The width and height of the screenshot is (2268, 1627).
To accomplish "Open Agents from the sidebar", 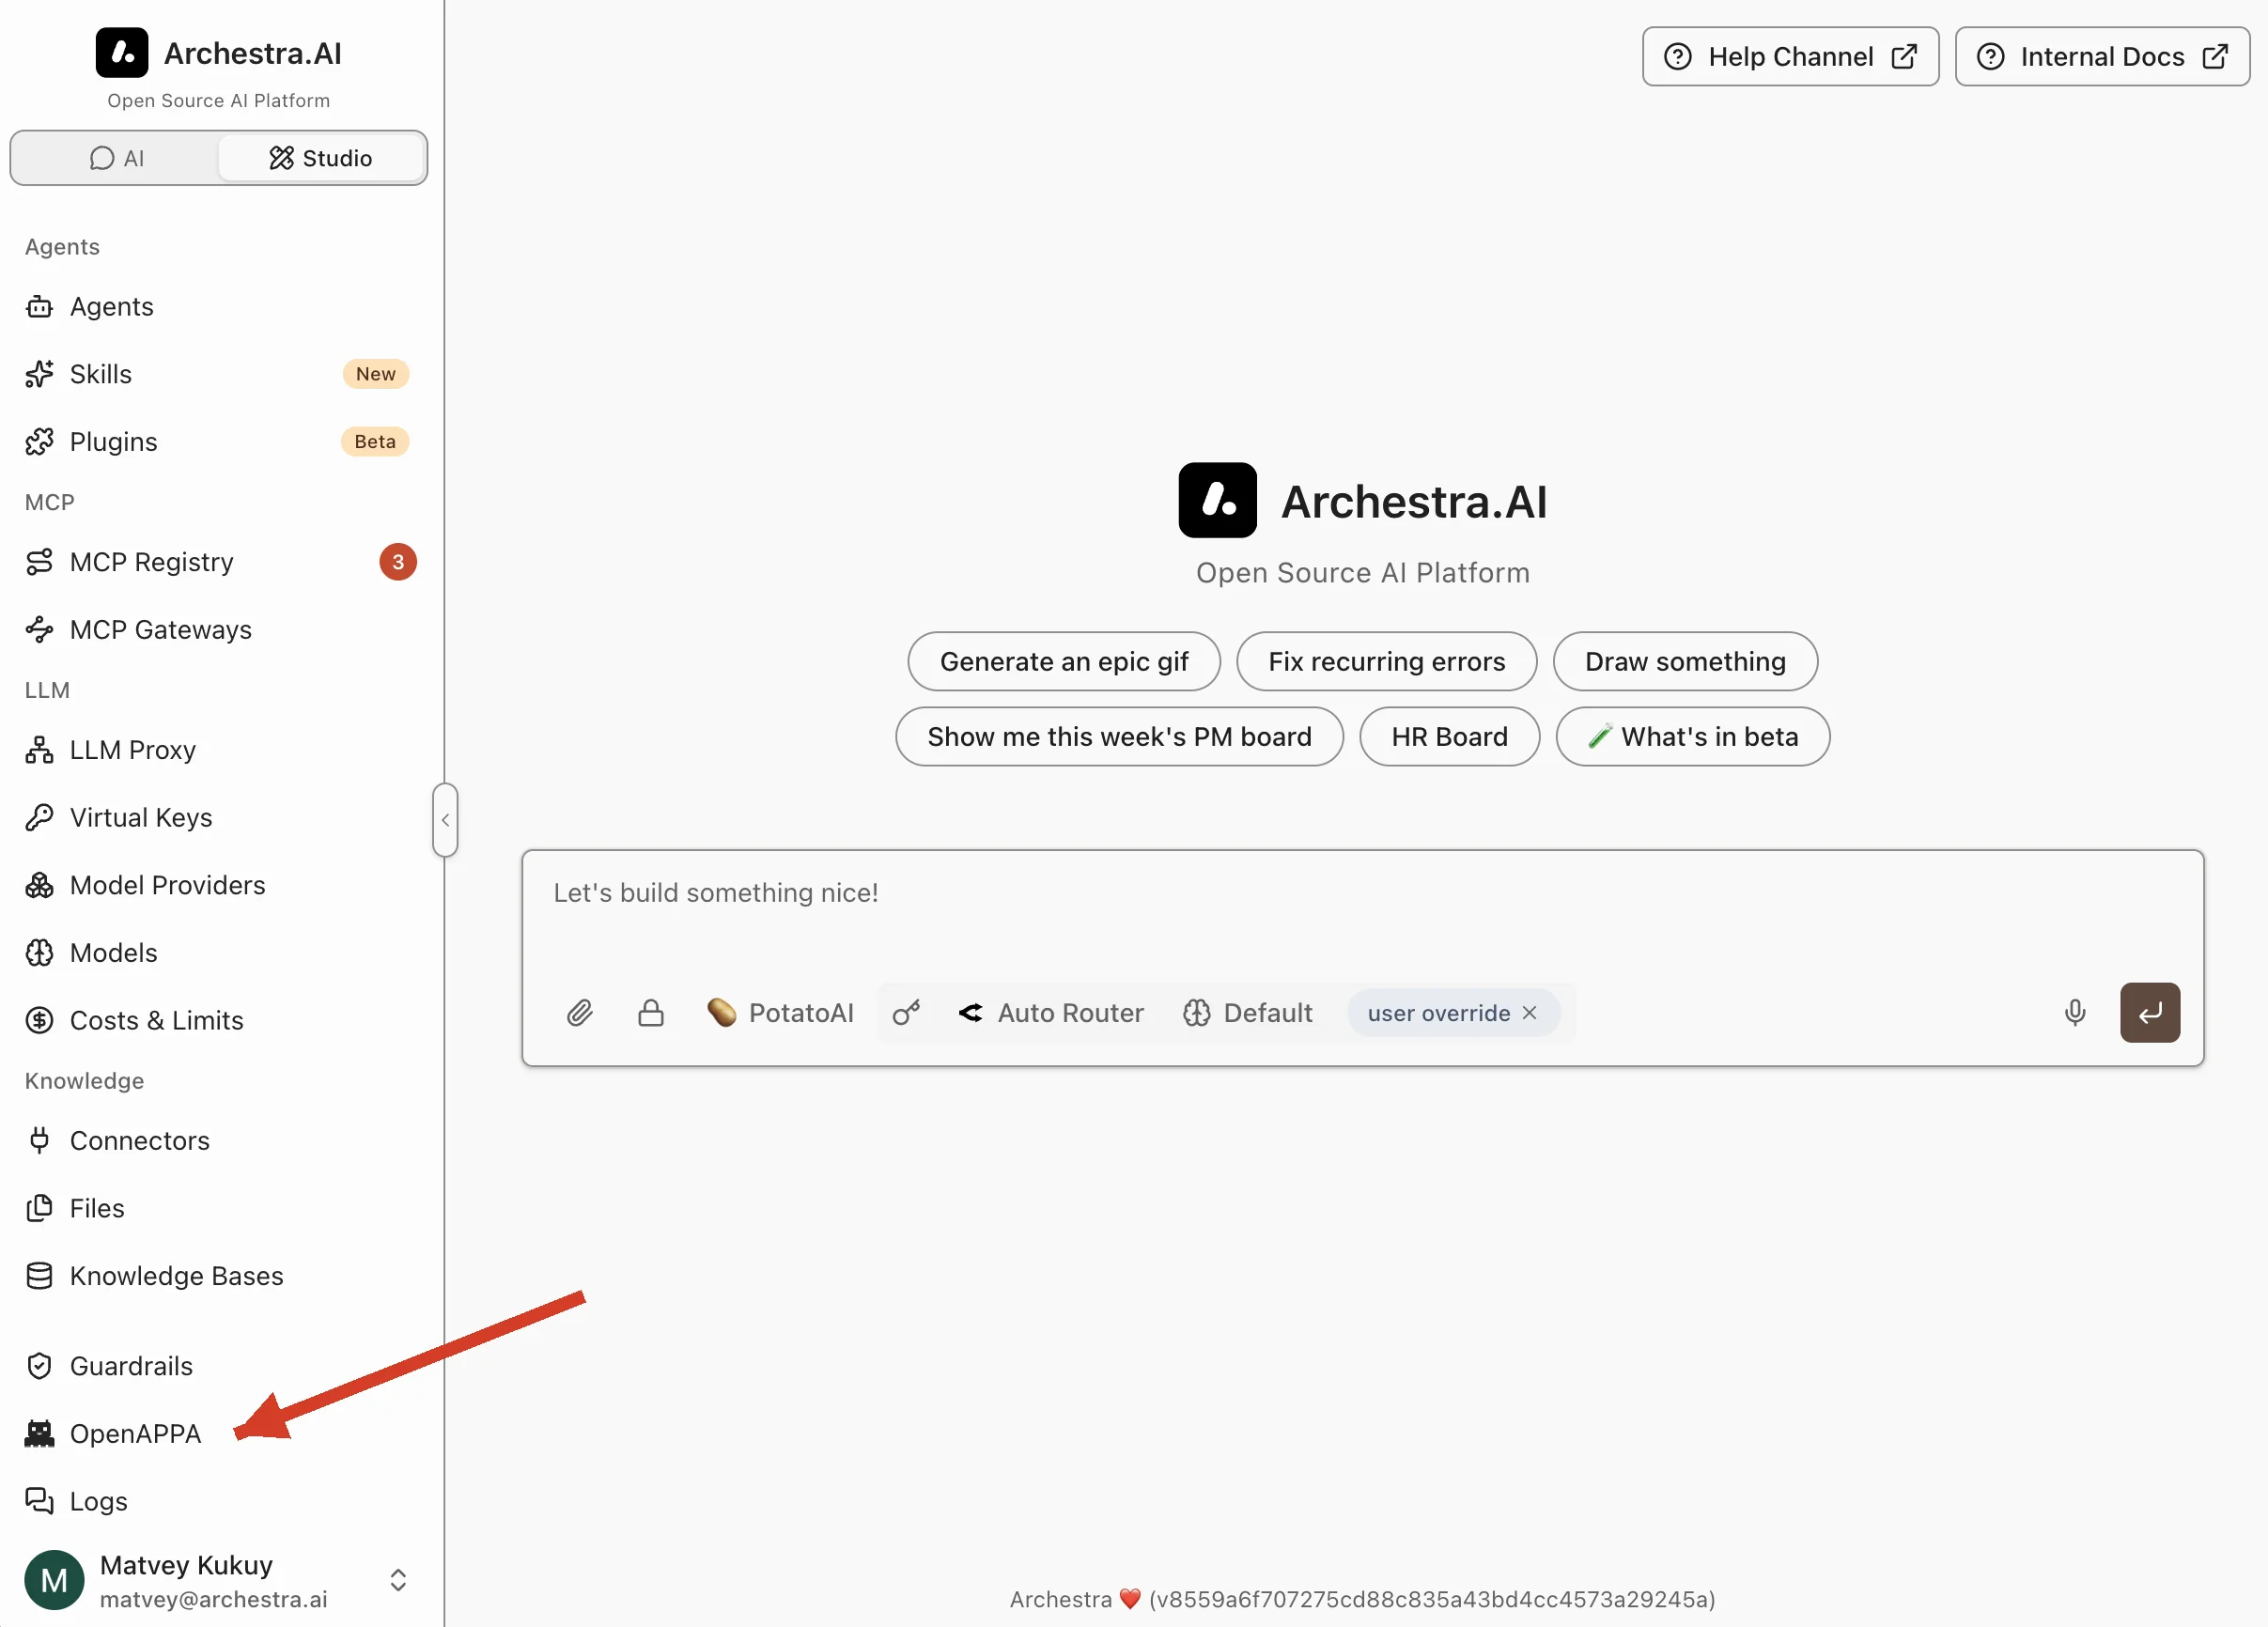I will click(x=218, y=306).
